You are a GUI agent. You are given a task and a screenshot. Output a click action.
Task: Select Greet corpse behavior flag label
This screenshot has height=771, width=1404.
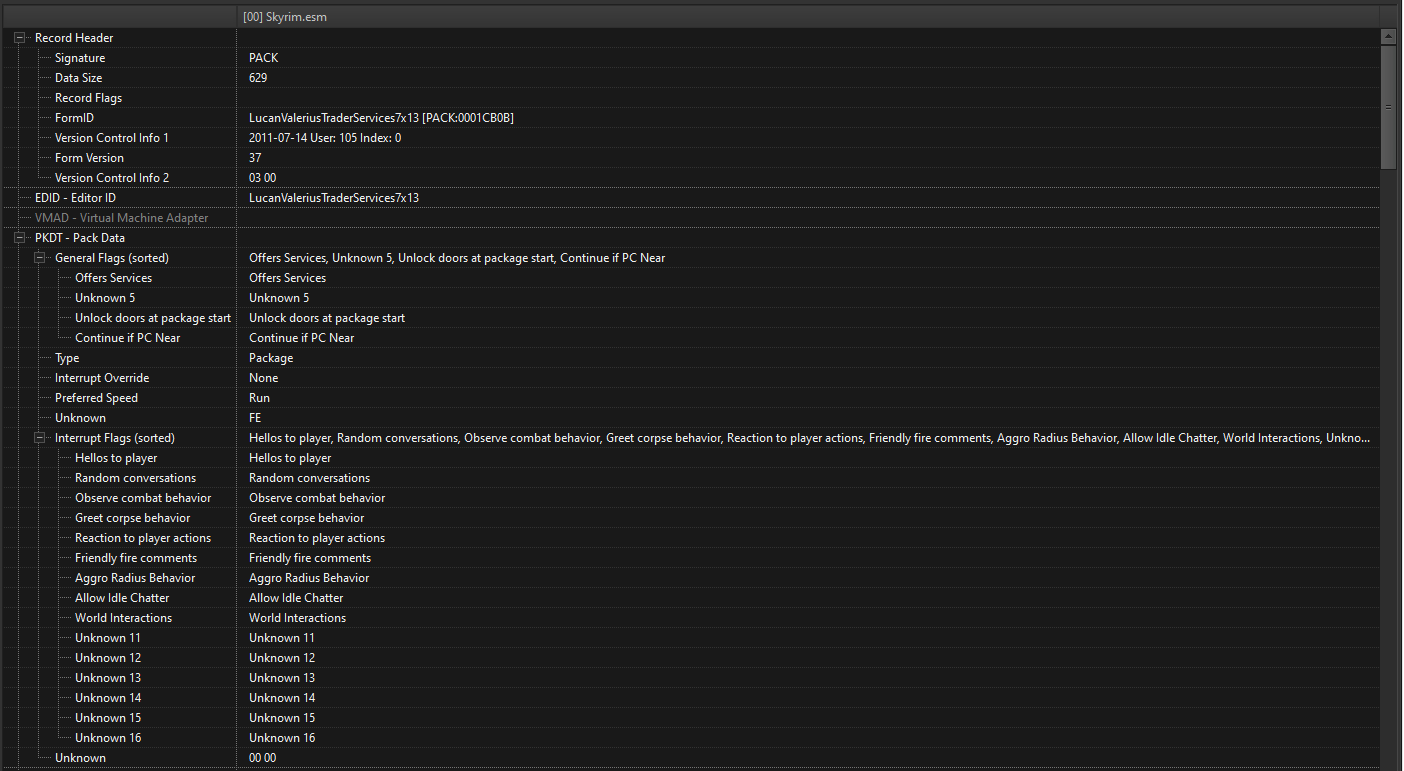(133, 518)
